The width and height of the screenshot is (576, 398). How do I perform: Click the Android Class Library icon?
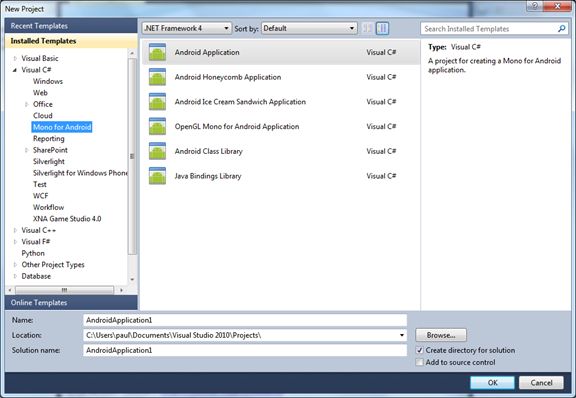pos(157,151)
